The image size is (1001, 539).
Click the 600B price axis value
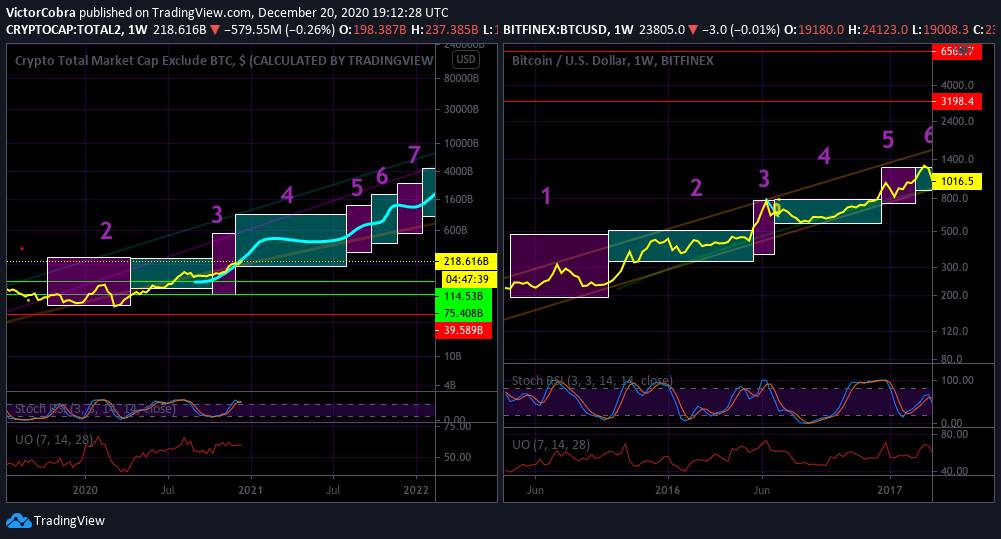click(x=456, y=230)
